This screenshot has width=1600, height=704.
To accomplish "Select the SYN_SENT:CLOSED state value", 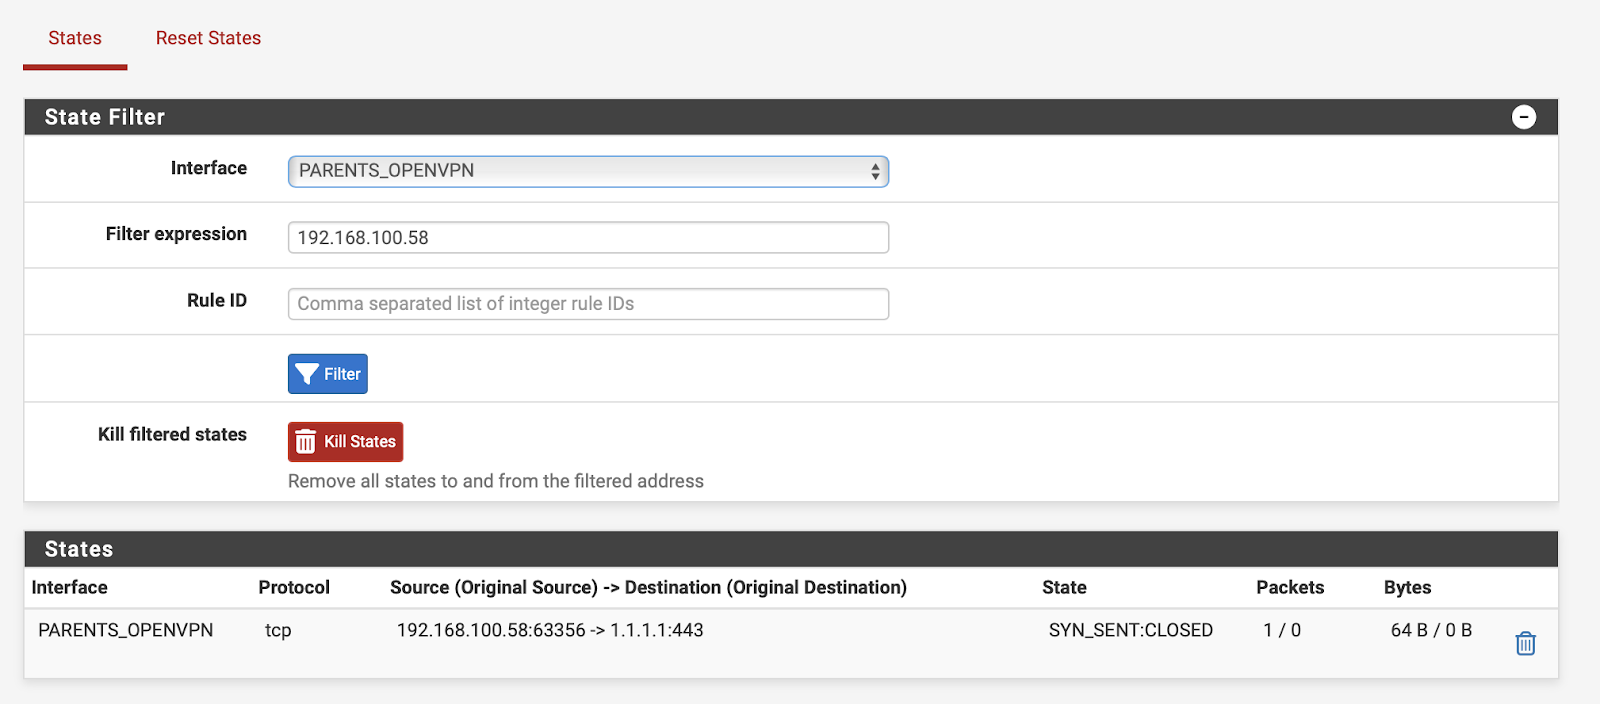I will [1131, 630].
